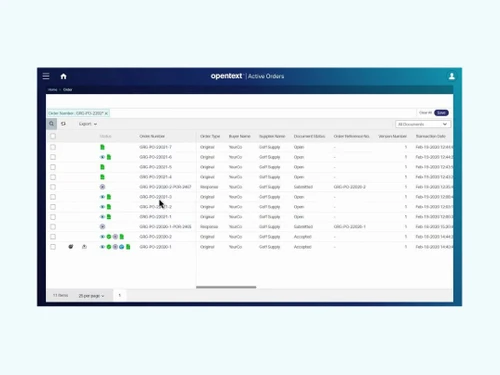
Task: Click green document icon for GRG-PO-22021-2
Action: click(x=109, y=207)
